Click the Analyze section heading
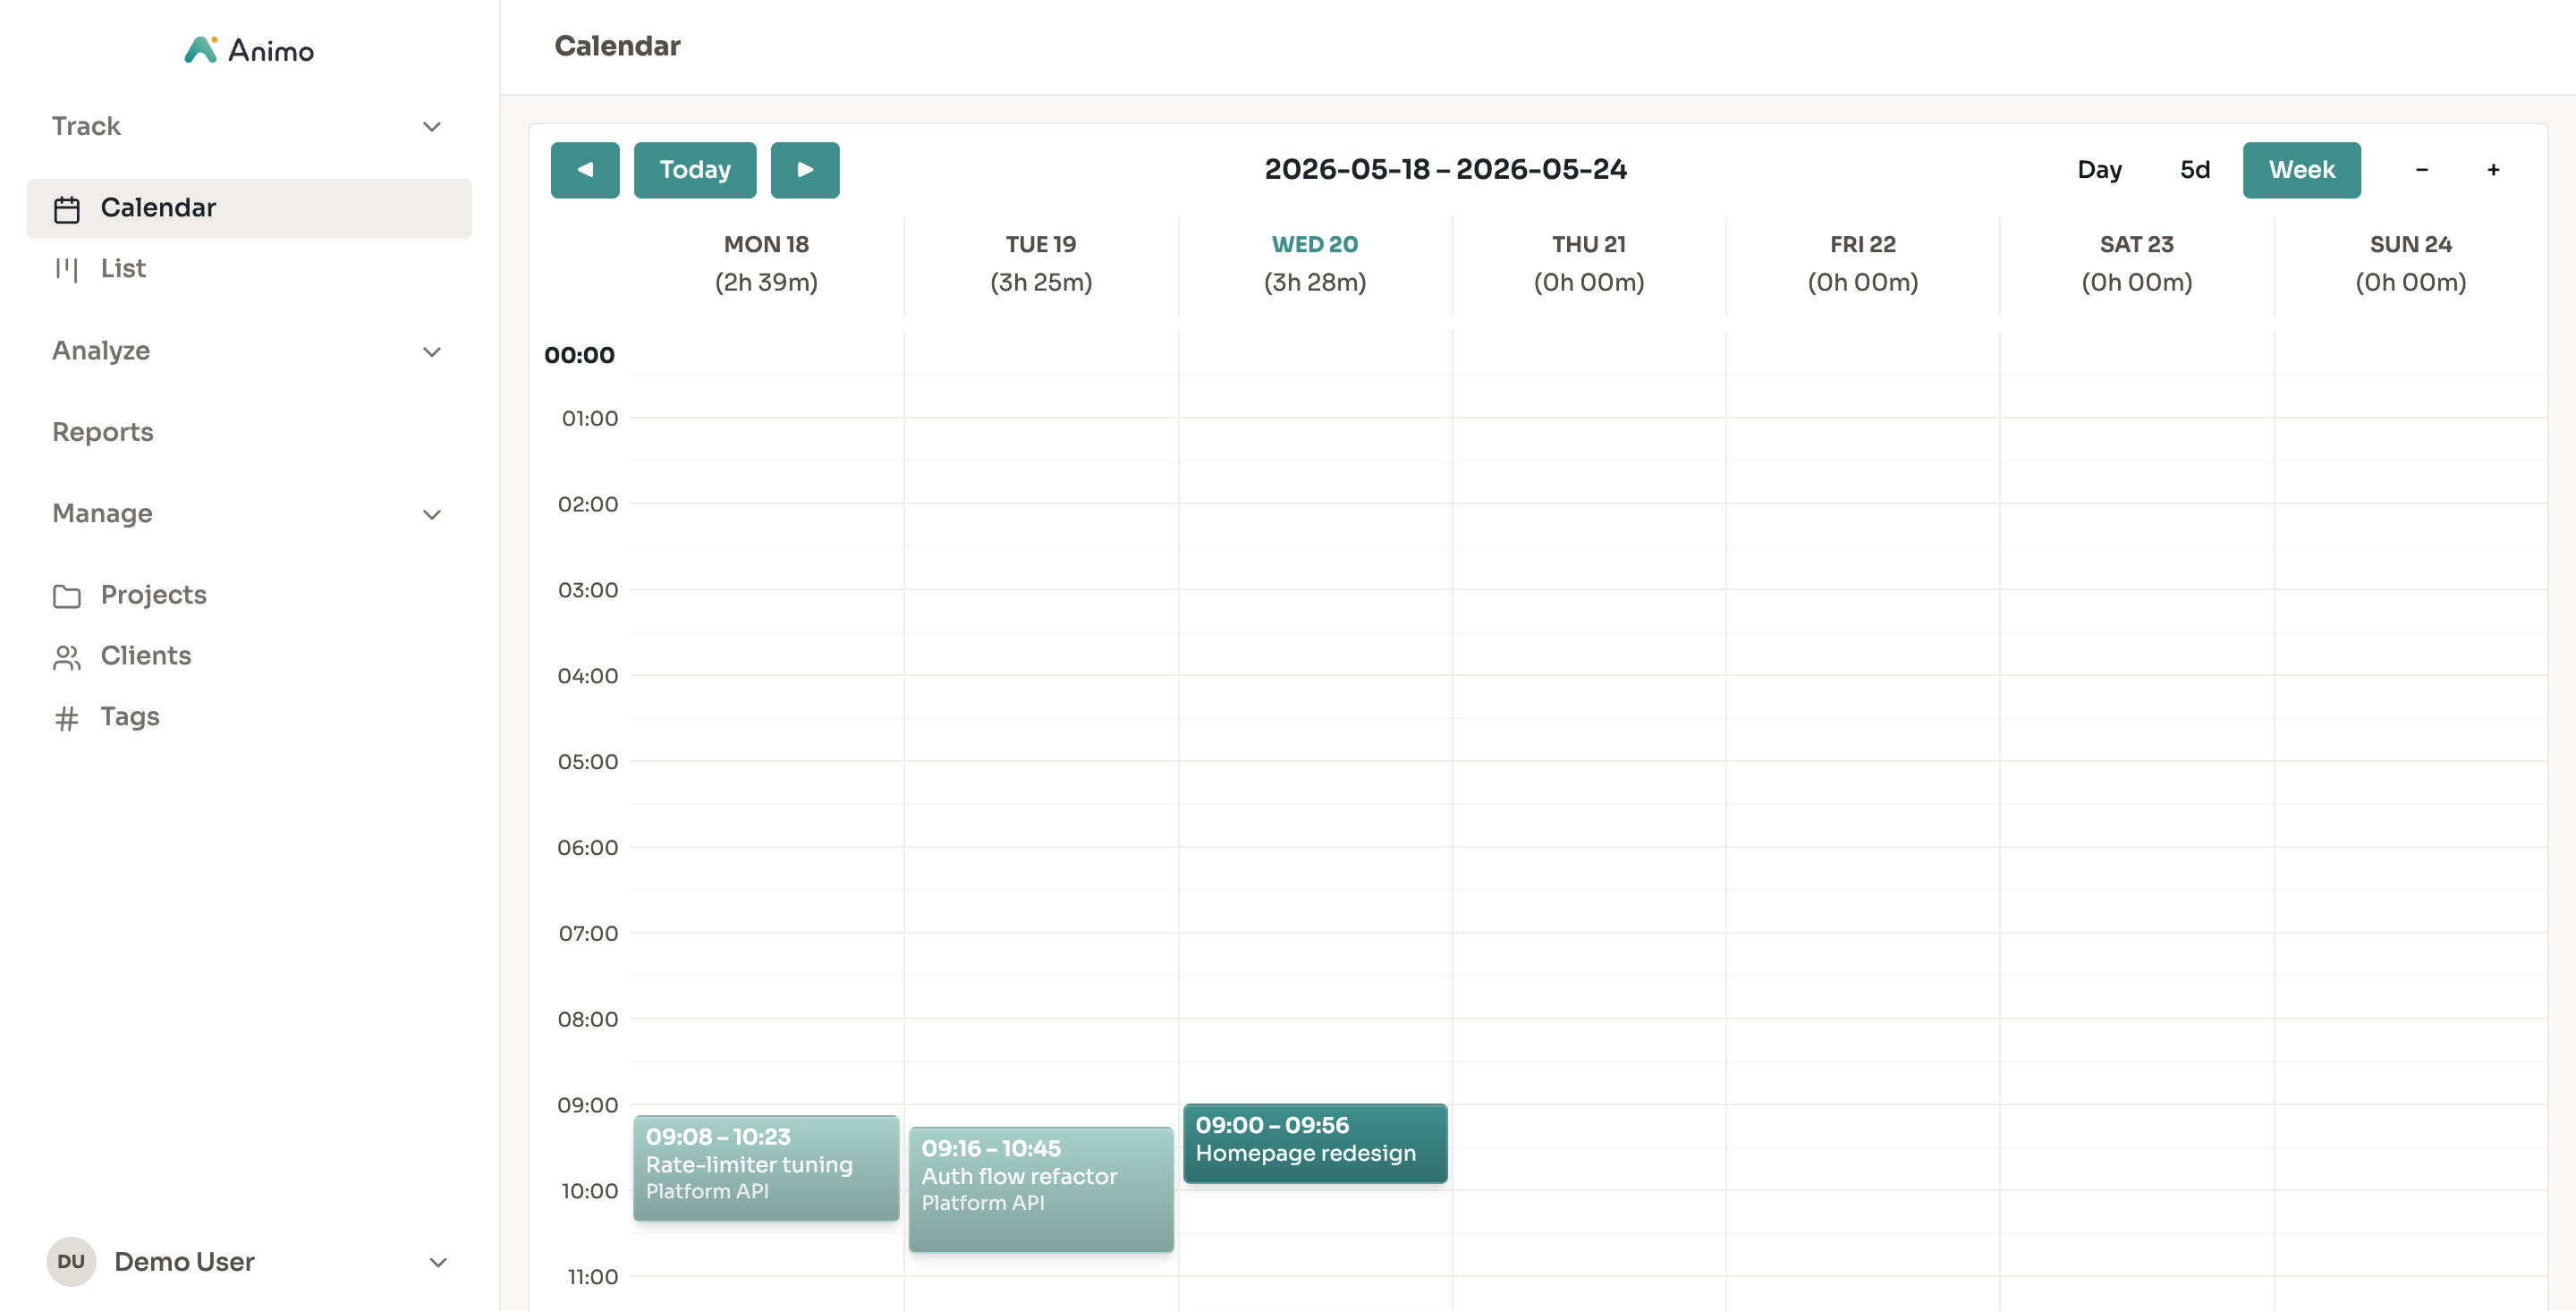The image size is (2576, 1311). pos(101,351)
